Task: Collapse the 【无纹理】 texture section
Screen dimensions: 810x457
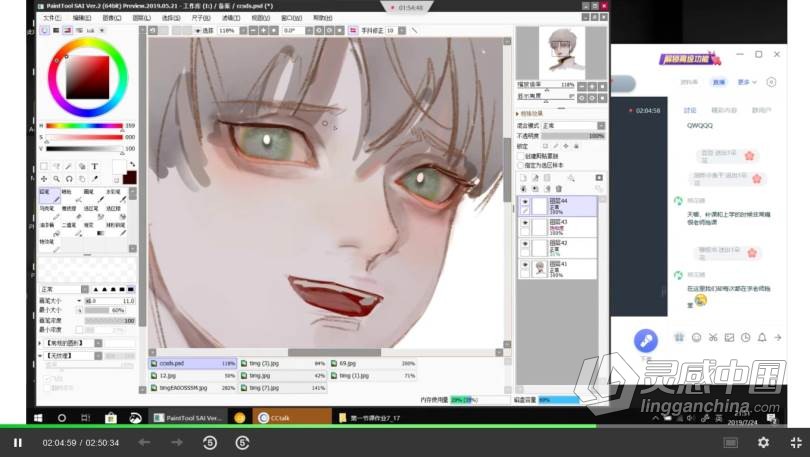Action: tap(41, 356)
